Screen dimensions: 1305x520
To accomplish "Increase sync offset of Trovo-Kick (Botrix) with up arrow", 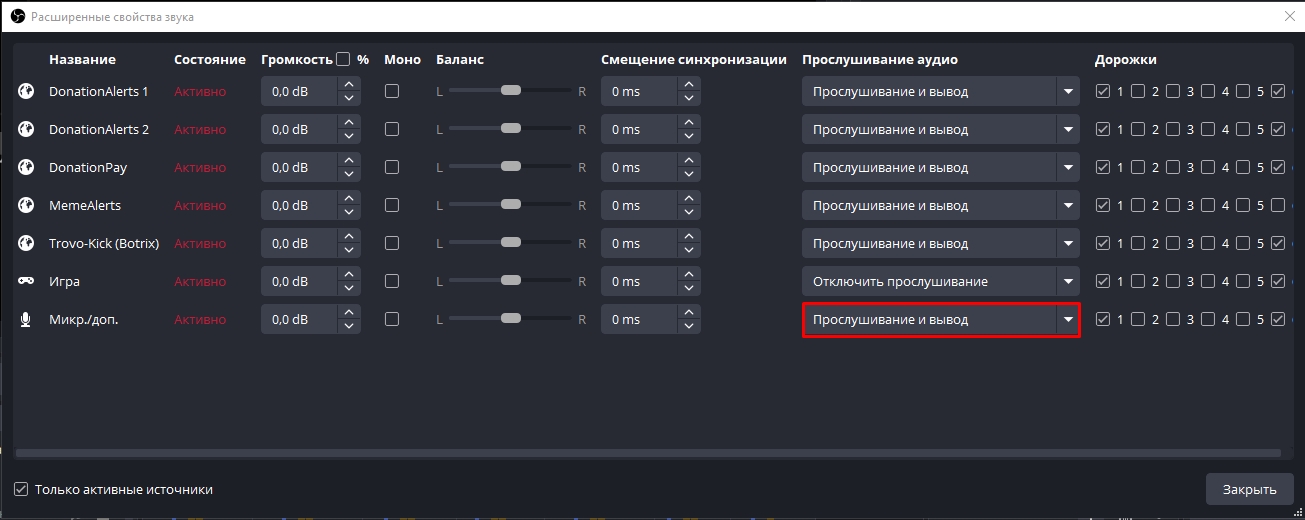I will click(688, 236).
